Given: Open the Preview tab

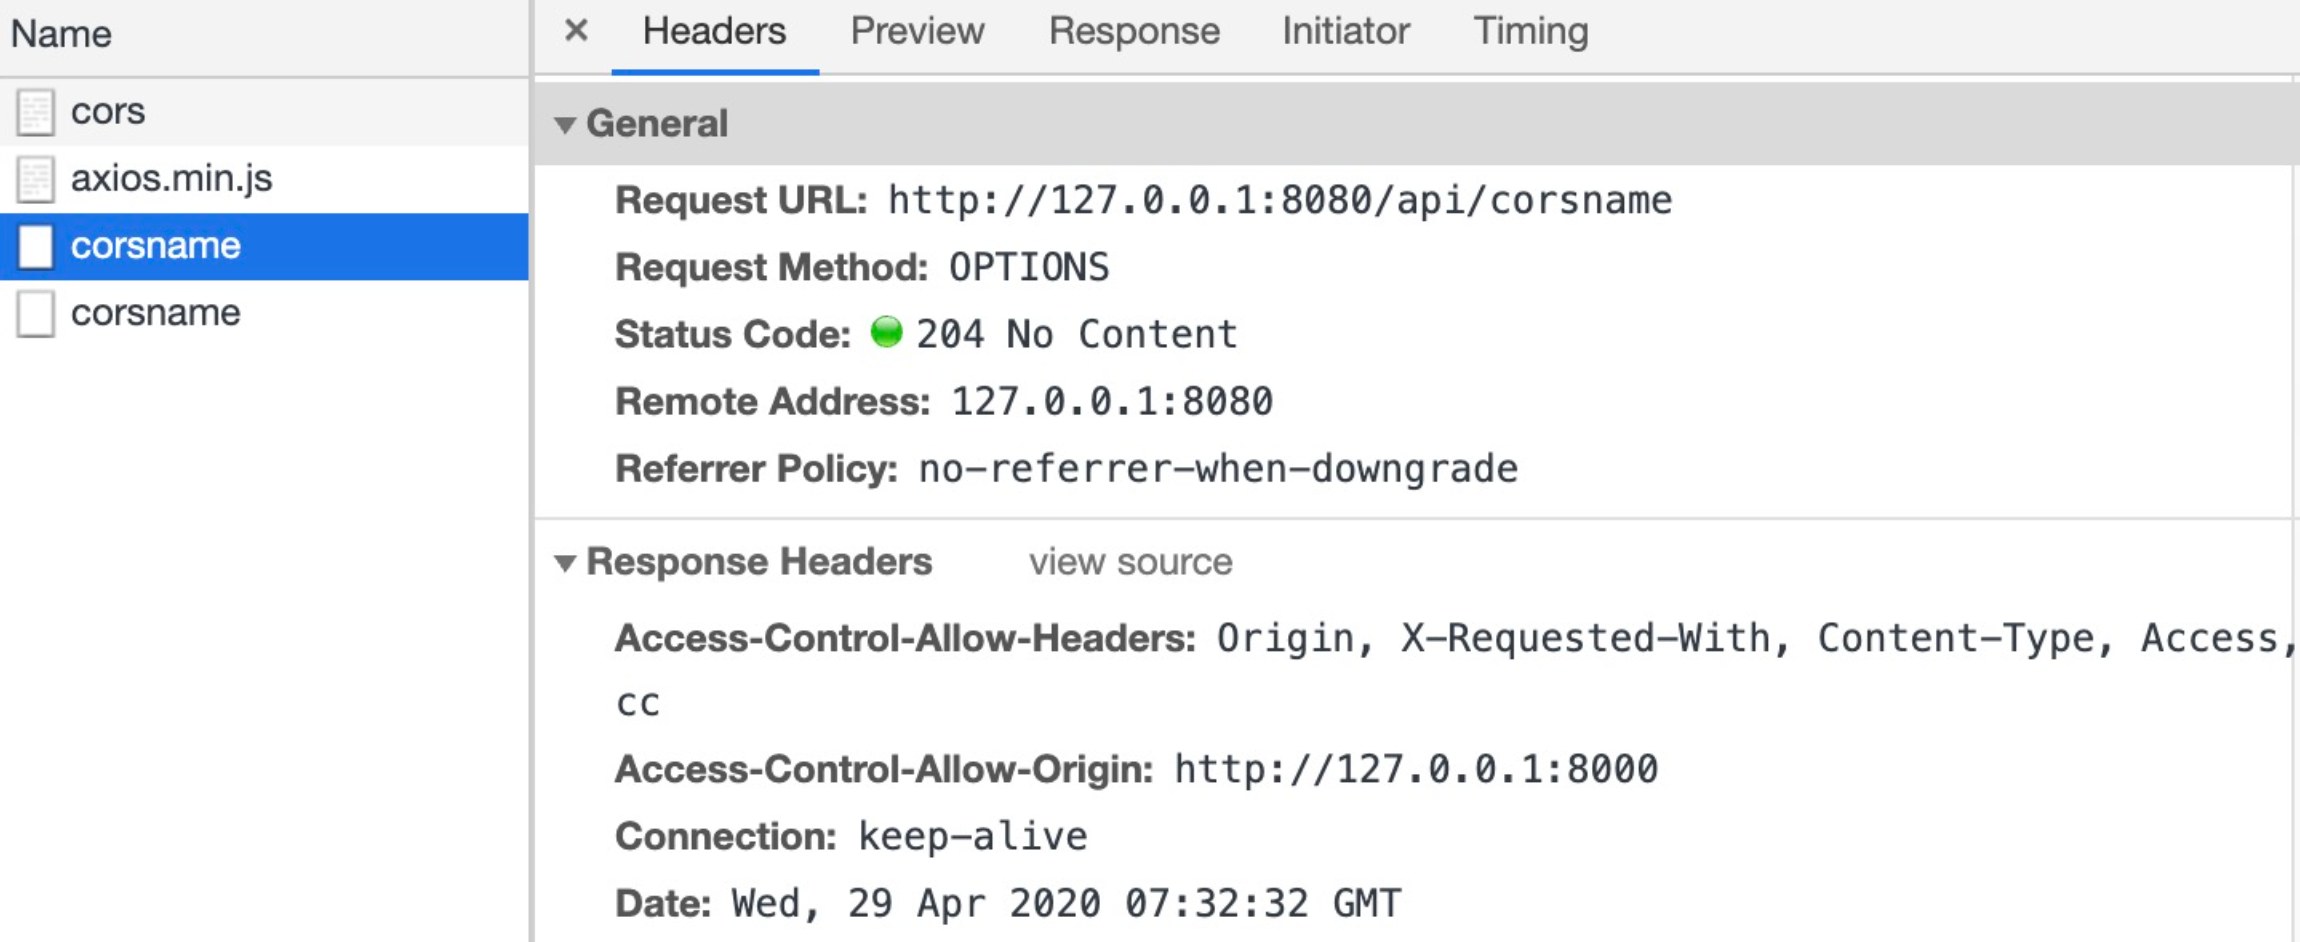Looking at the screenshot, I should [x=917, y=32].
